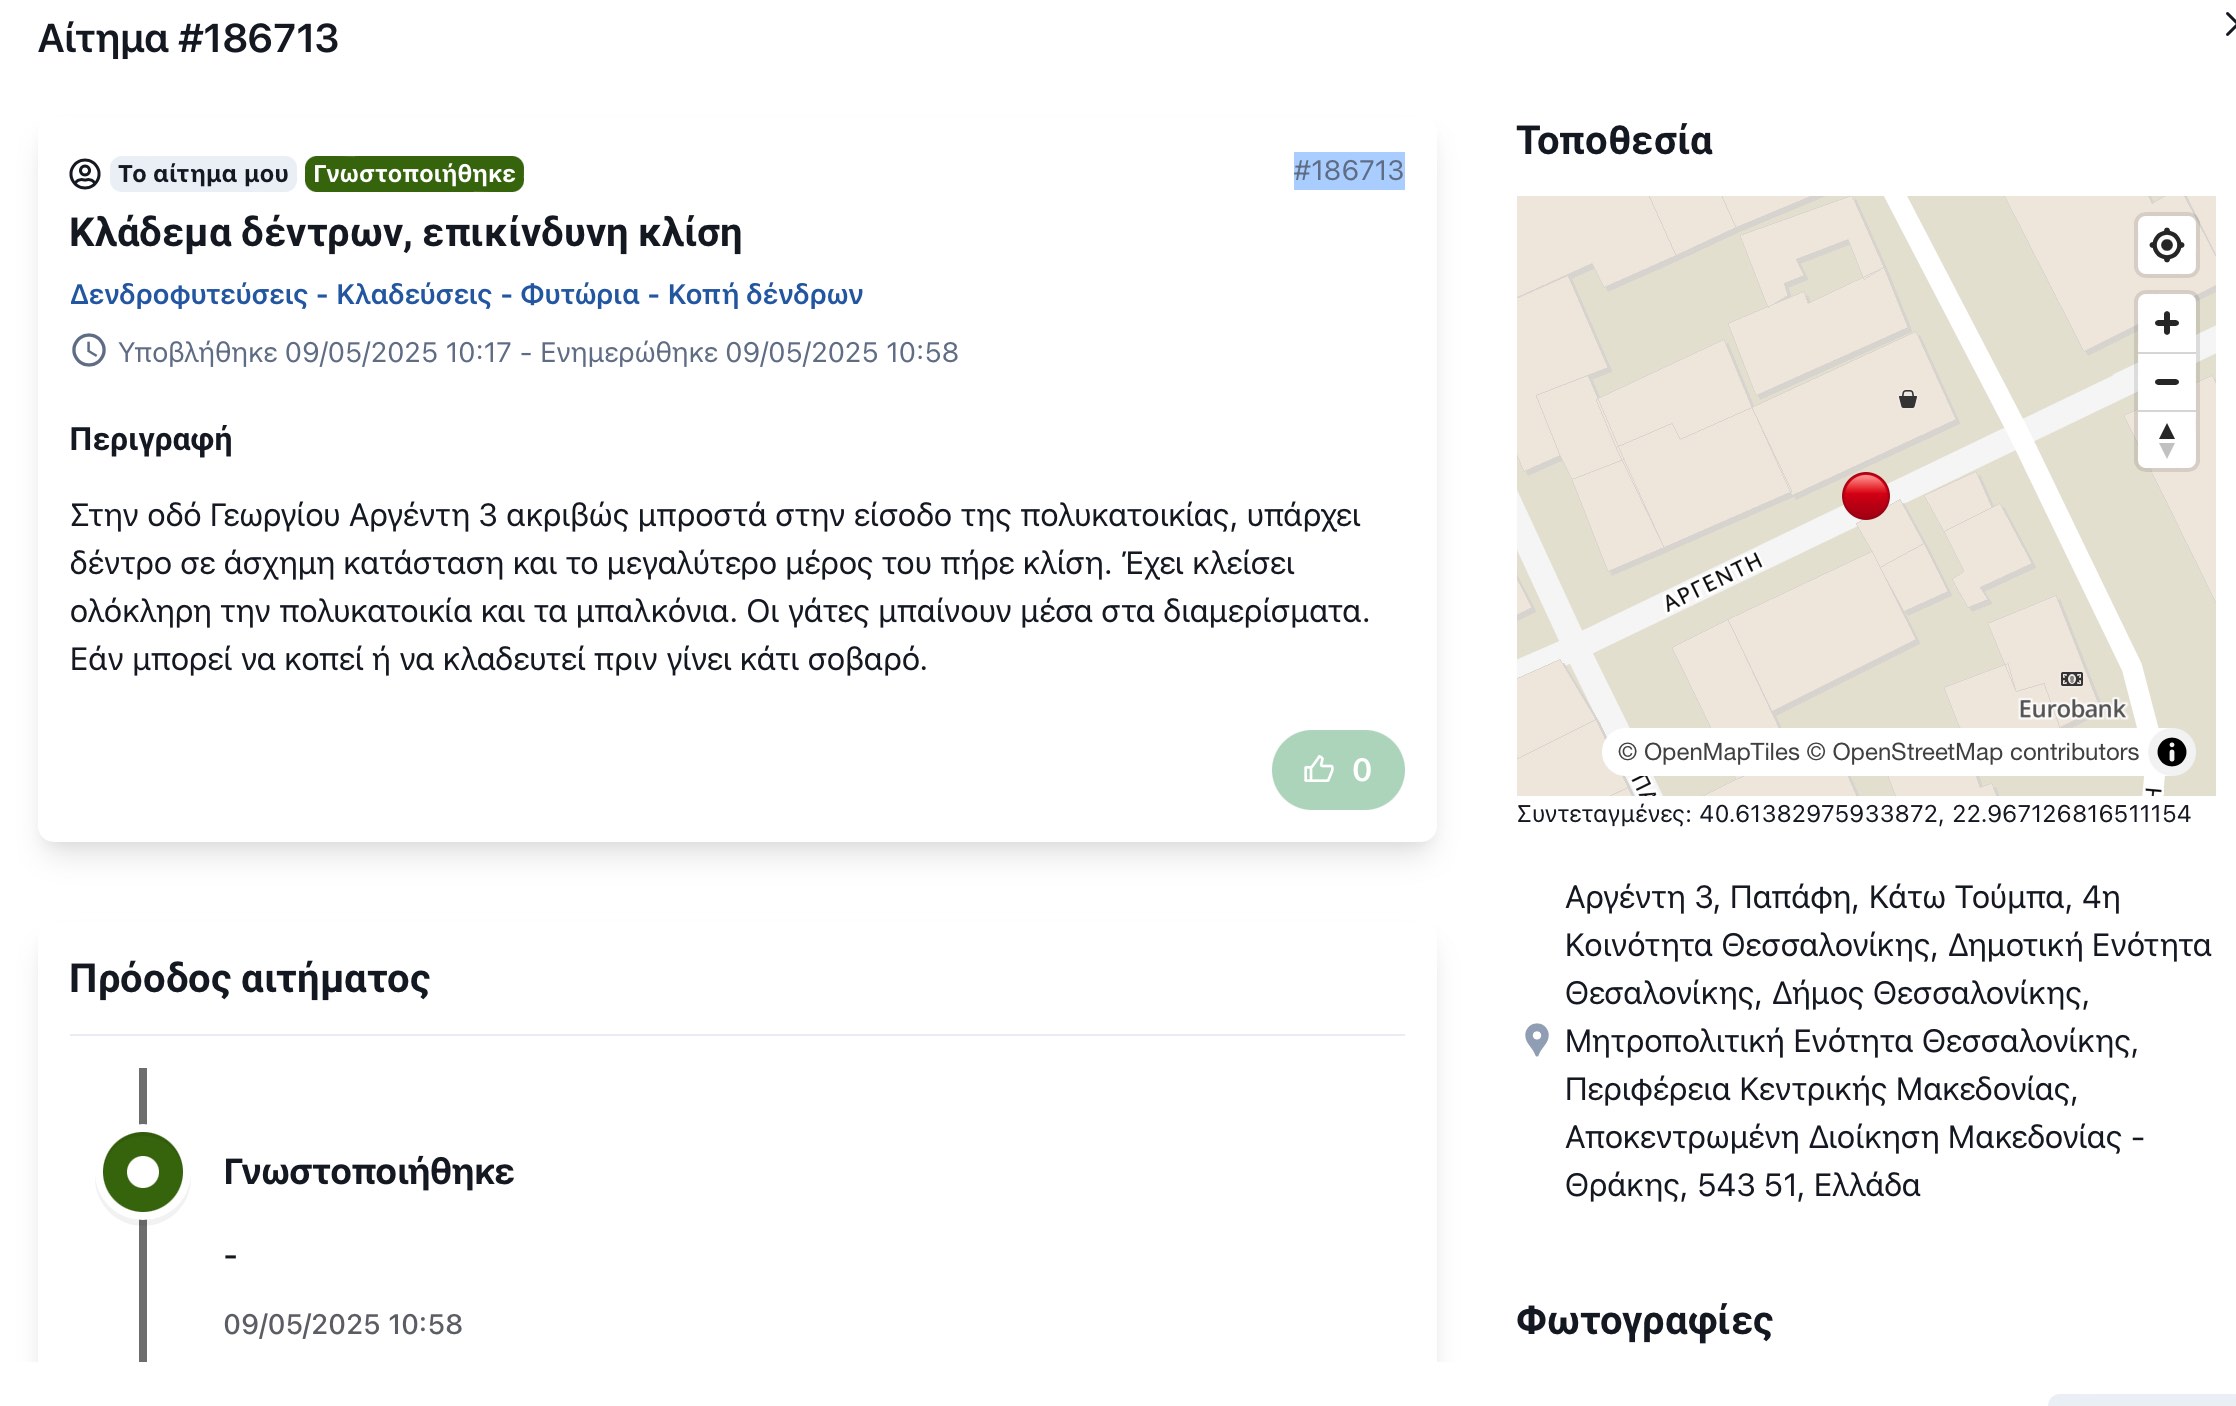
Task: Open map attribution info icon
Action: pyautogui.click(x=2171, y=752)
